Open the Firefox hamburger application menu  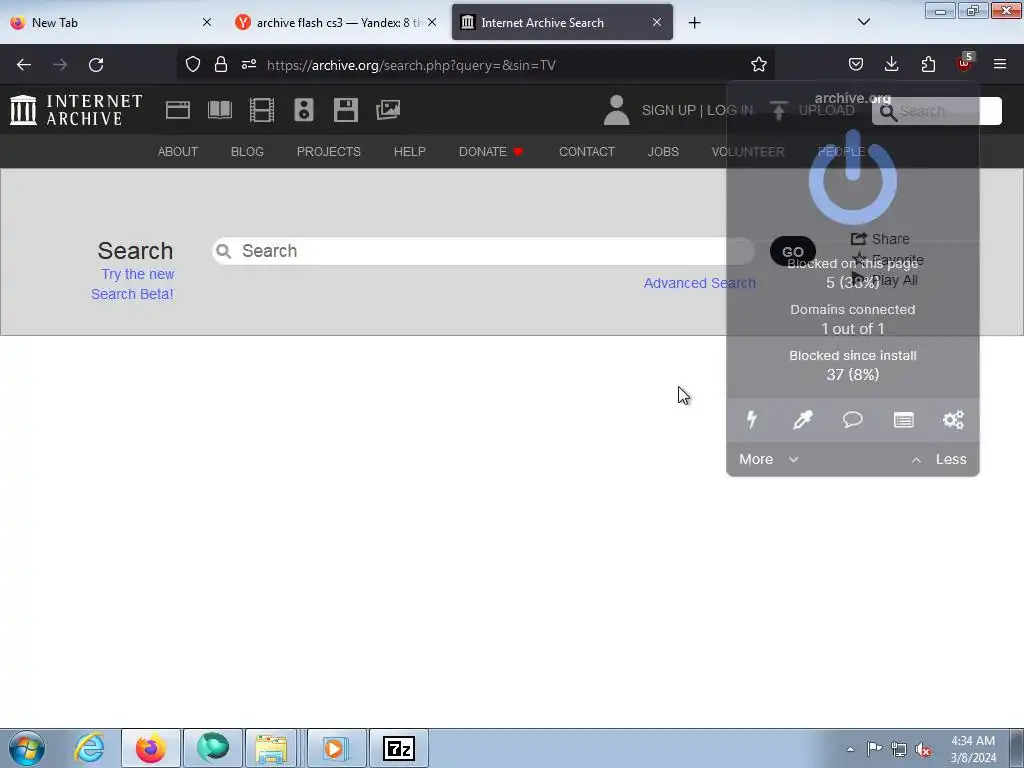(x=1000, y=64)
